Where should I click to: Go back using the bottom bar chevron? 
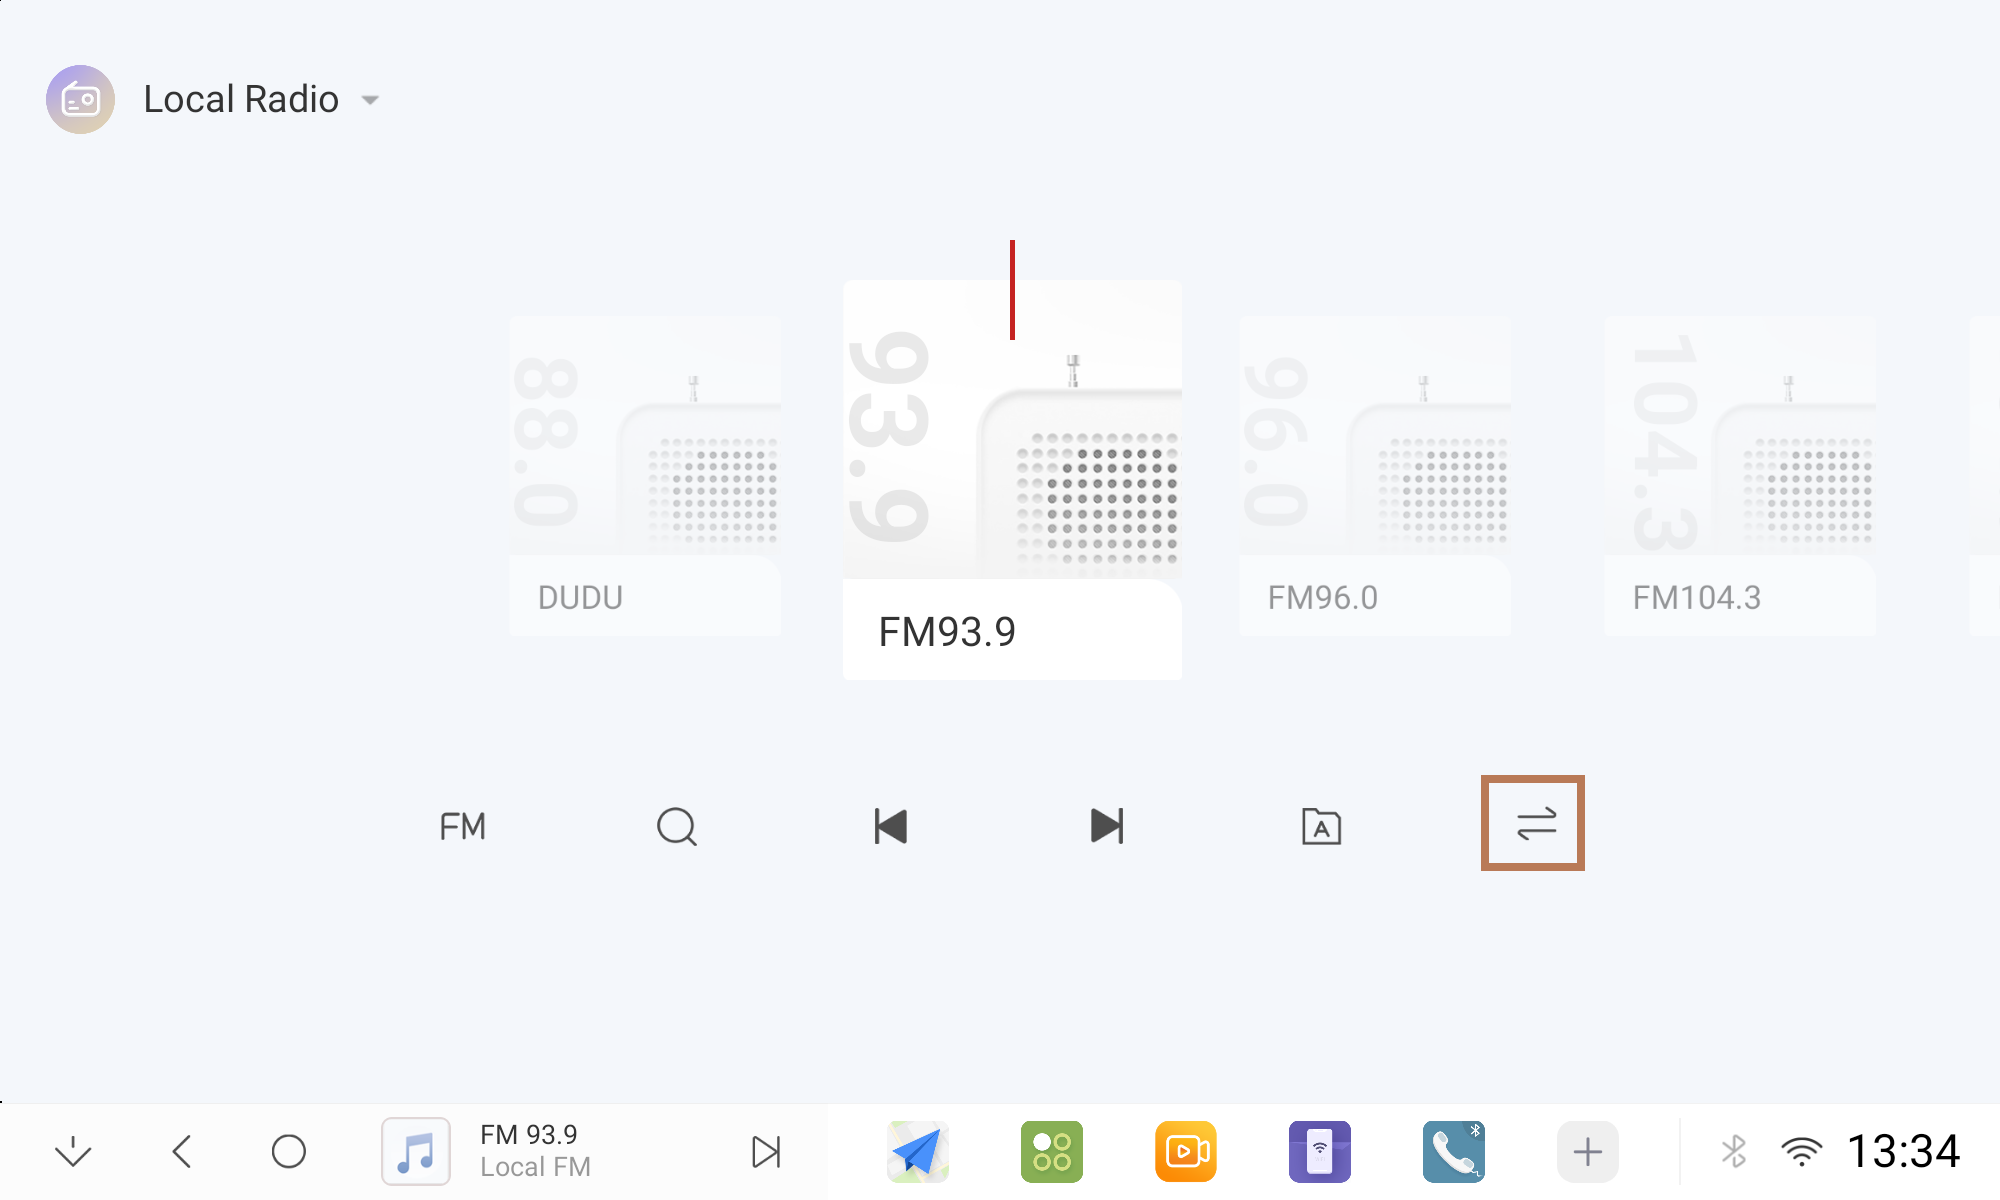182,1152
